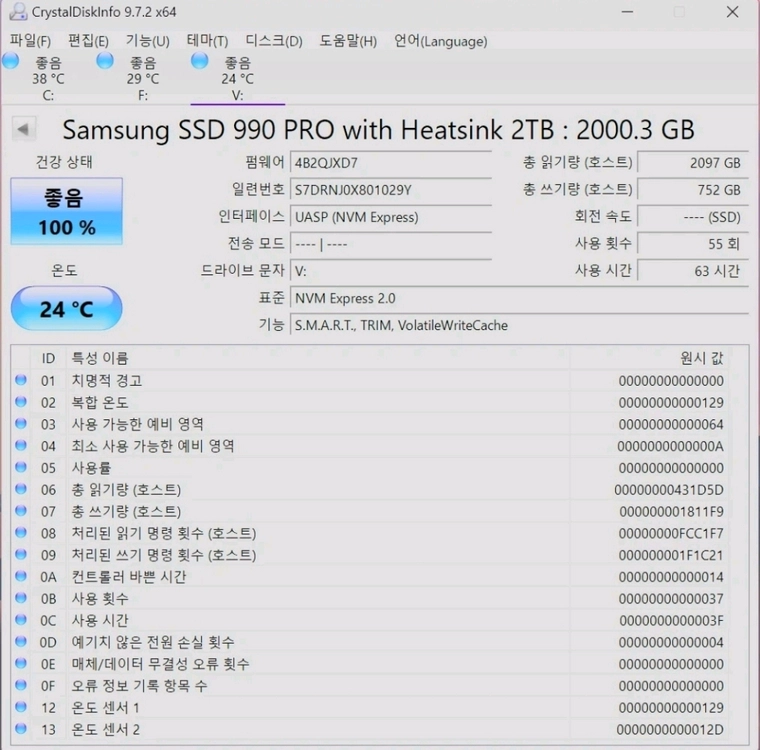Screen dimensions: 760x750
Task: Click the power-on count value 55 회
Action: tap(693, 244)
